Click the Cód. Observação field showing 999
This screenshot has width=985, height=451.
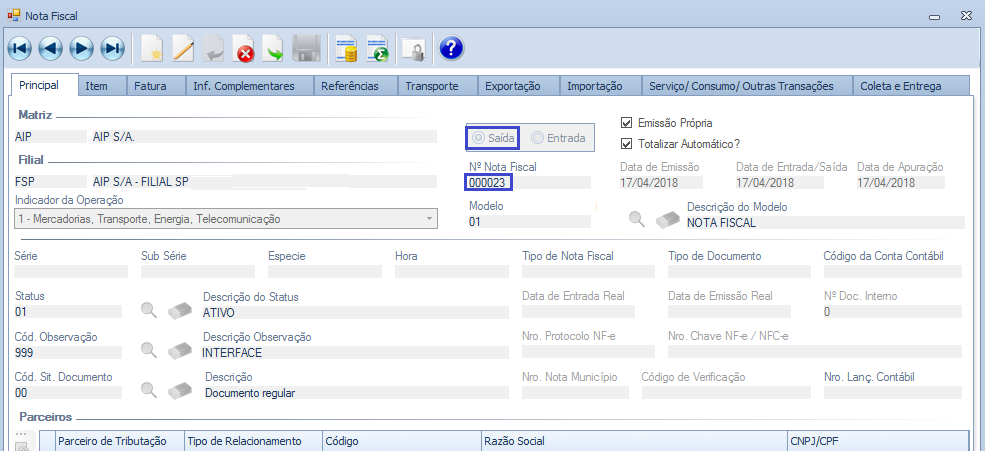click(x=68, y=352)
